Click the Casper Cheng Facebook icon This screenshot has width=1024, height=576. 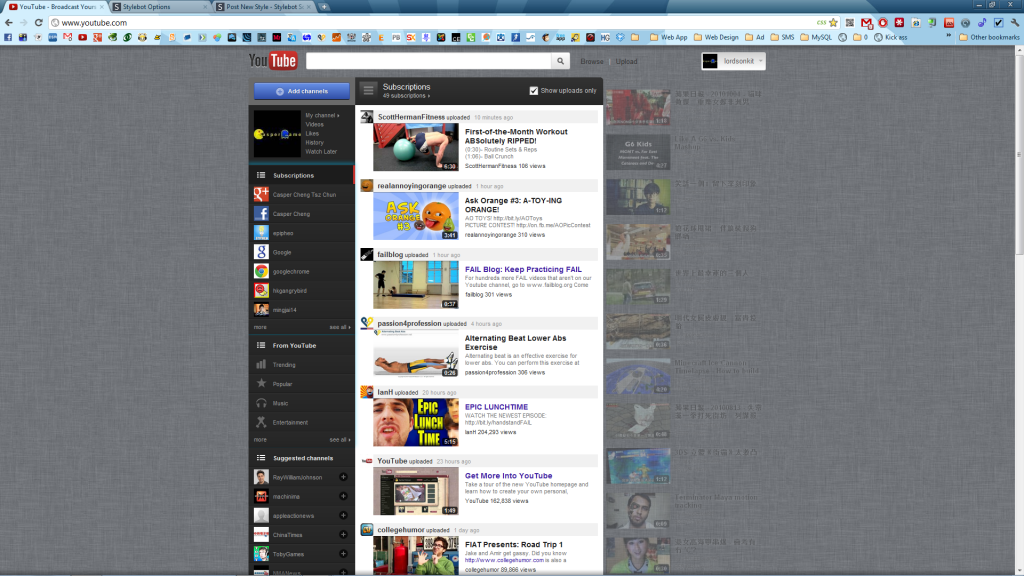point(261,214)
